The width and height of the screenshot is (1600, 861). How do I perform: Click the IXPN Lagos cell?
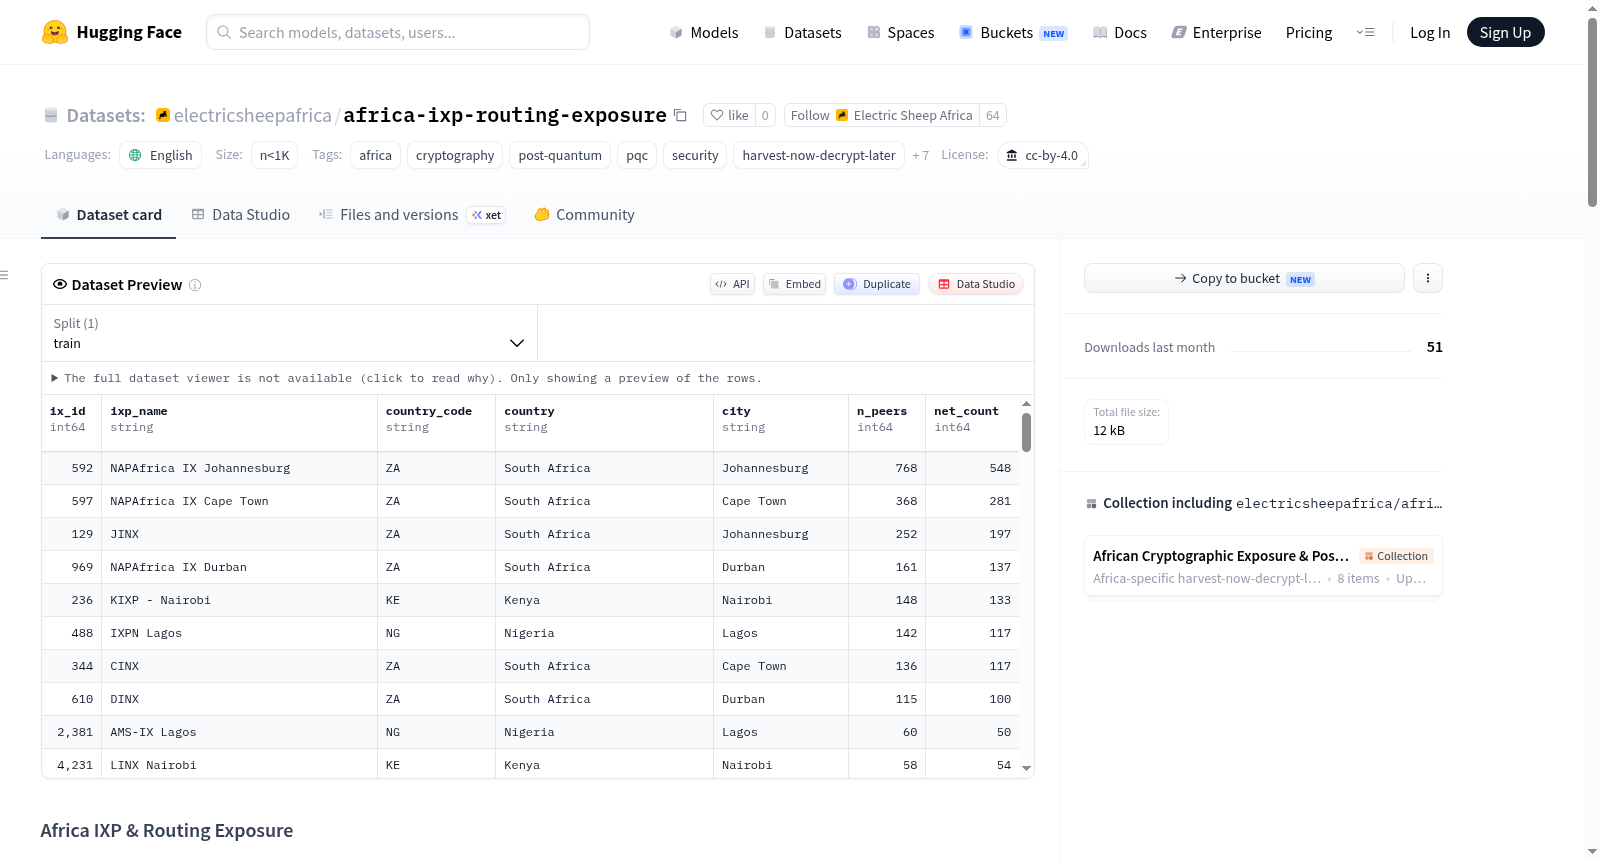[x=240, y=633]
